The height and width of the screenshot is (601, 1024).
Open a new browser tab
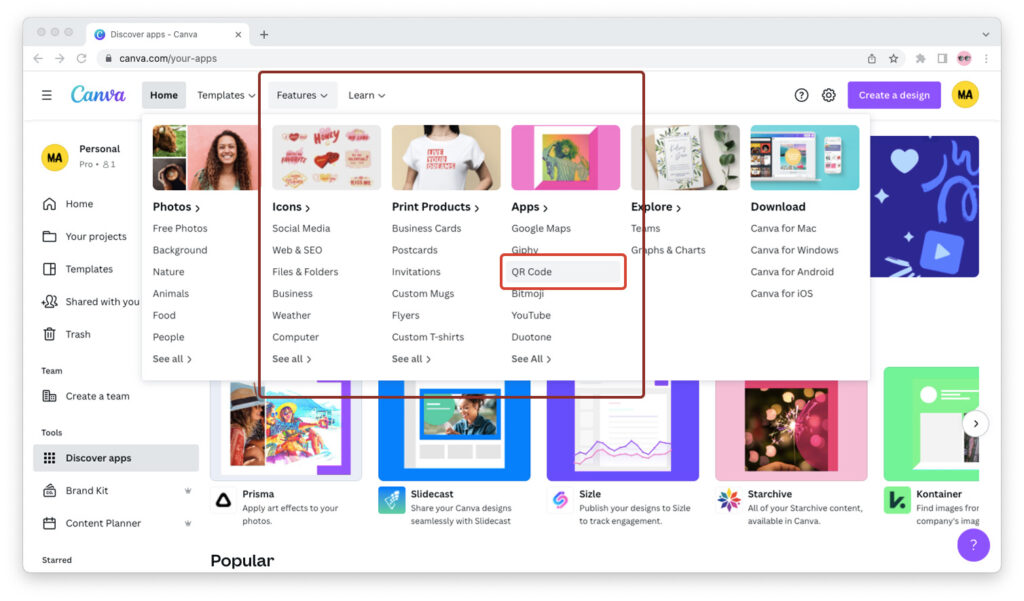click(x=264, y=35)
